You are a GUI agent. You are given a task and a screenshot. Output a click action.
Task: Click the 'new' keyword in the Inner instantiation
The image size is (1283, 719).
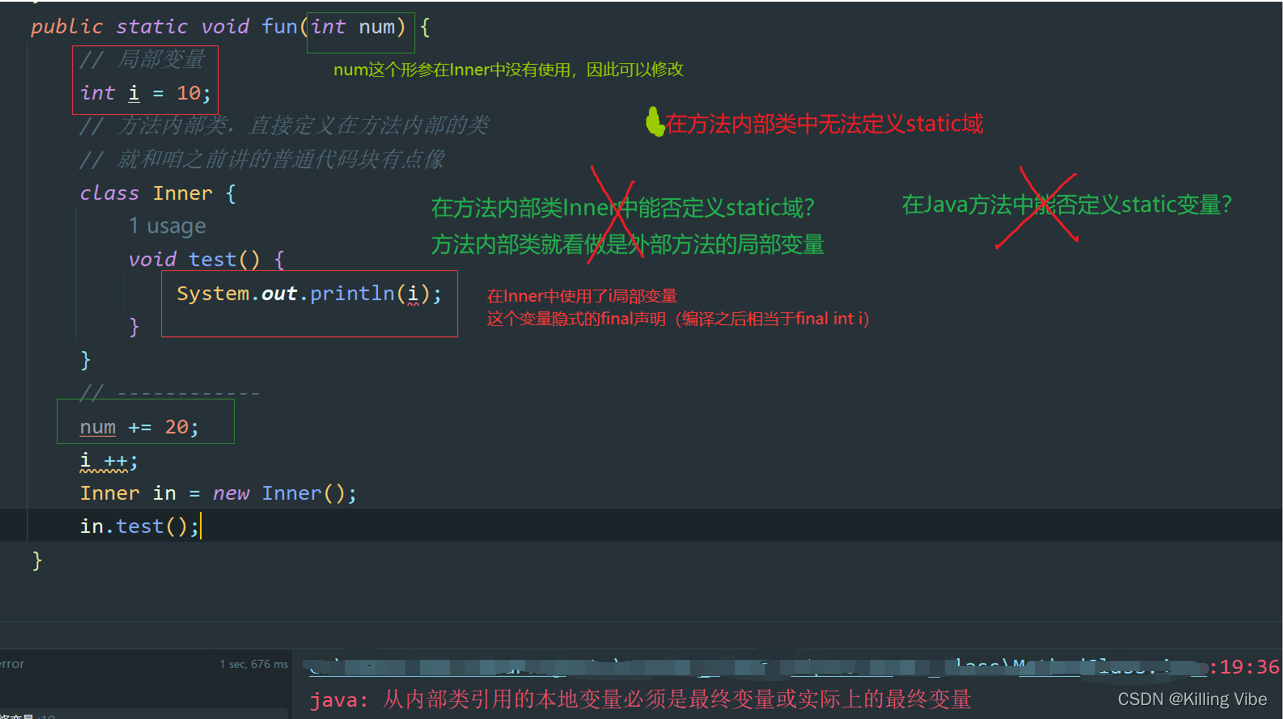click(x=232, y=493)
